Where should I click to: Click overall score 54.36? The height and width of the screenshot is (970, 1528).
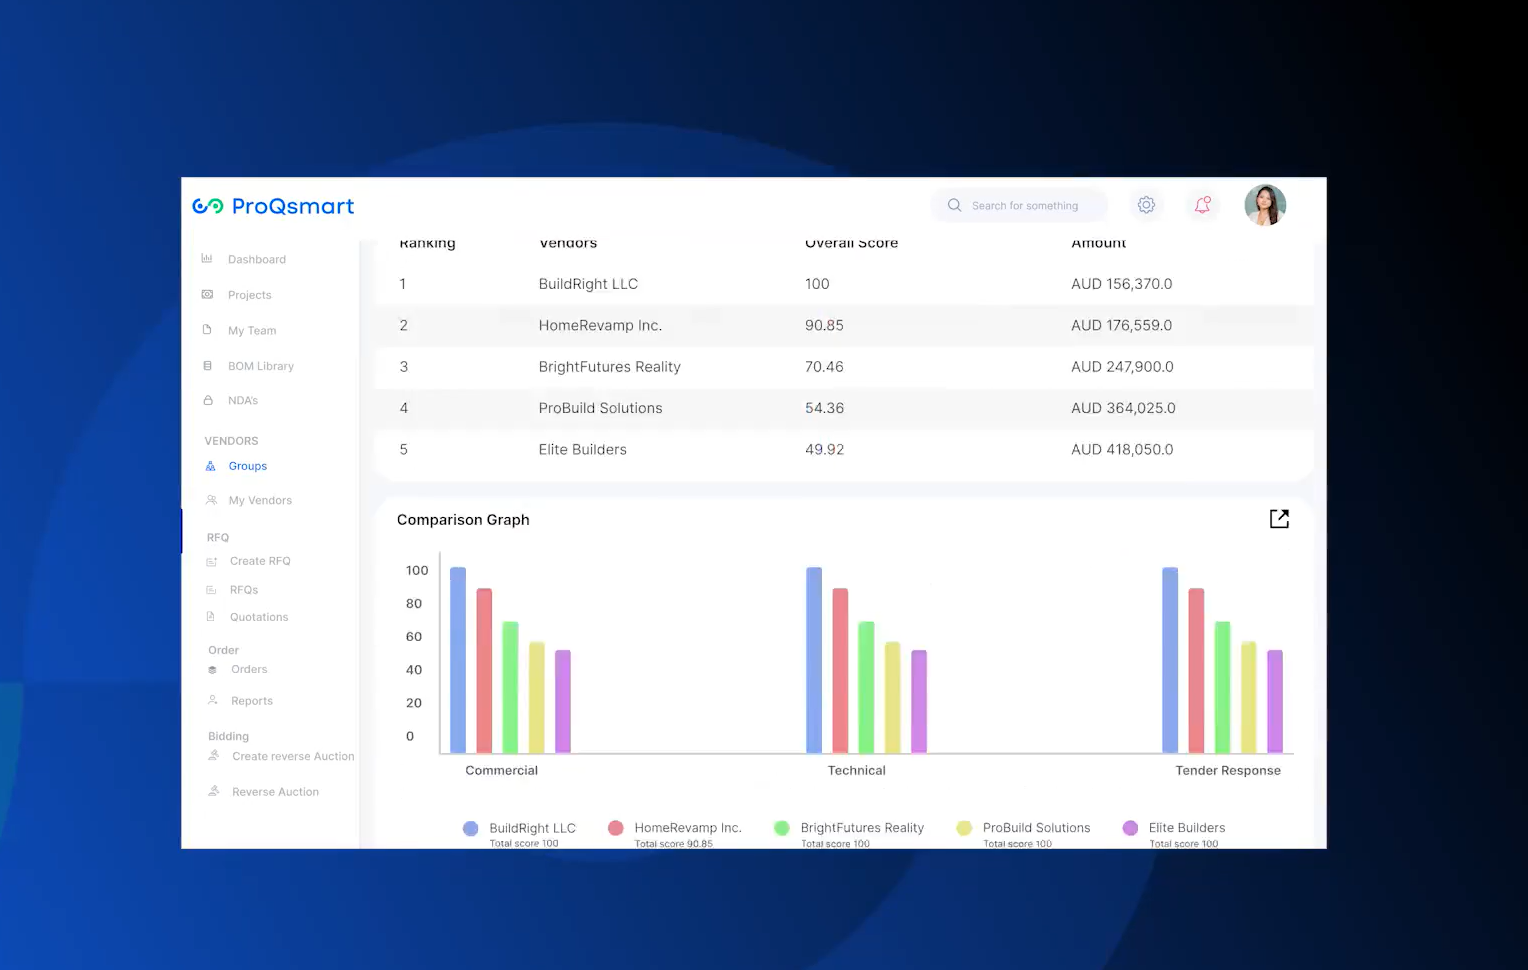coord(824,408)
